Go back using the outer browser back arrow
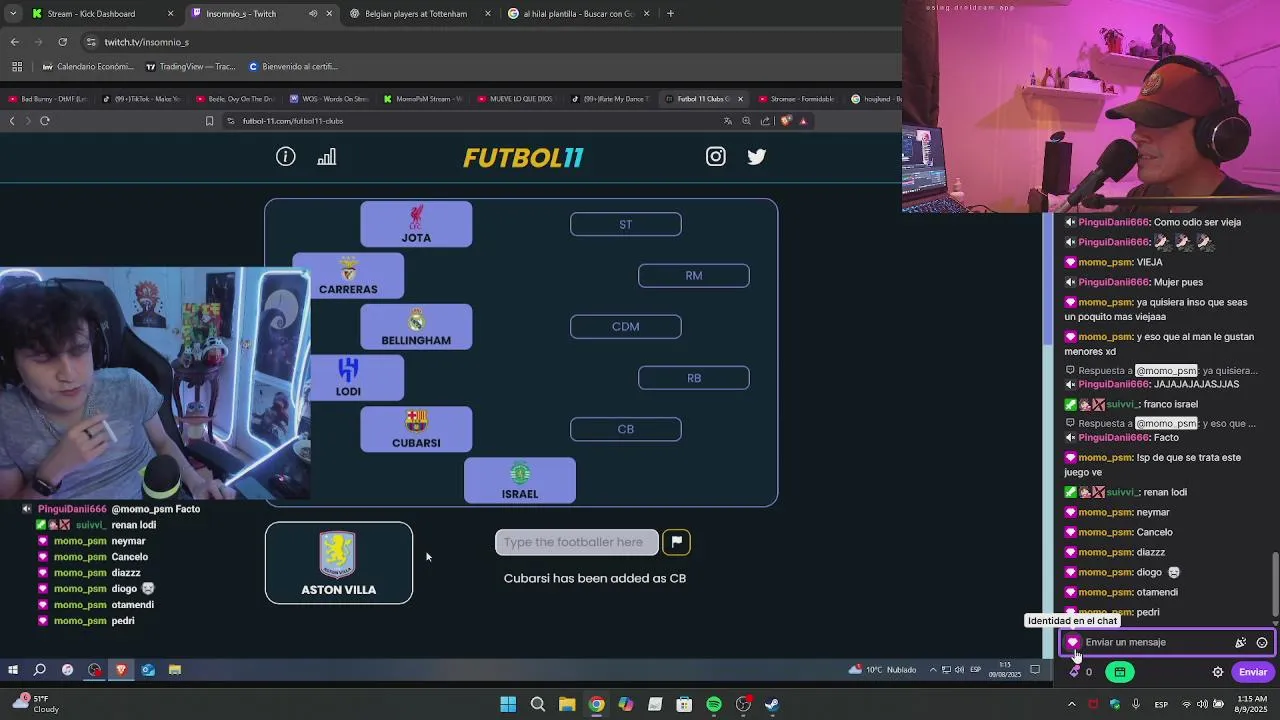Image resolution: width=1280 pixels, height=720 pixels. tap(14, 42)
